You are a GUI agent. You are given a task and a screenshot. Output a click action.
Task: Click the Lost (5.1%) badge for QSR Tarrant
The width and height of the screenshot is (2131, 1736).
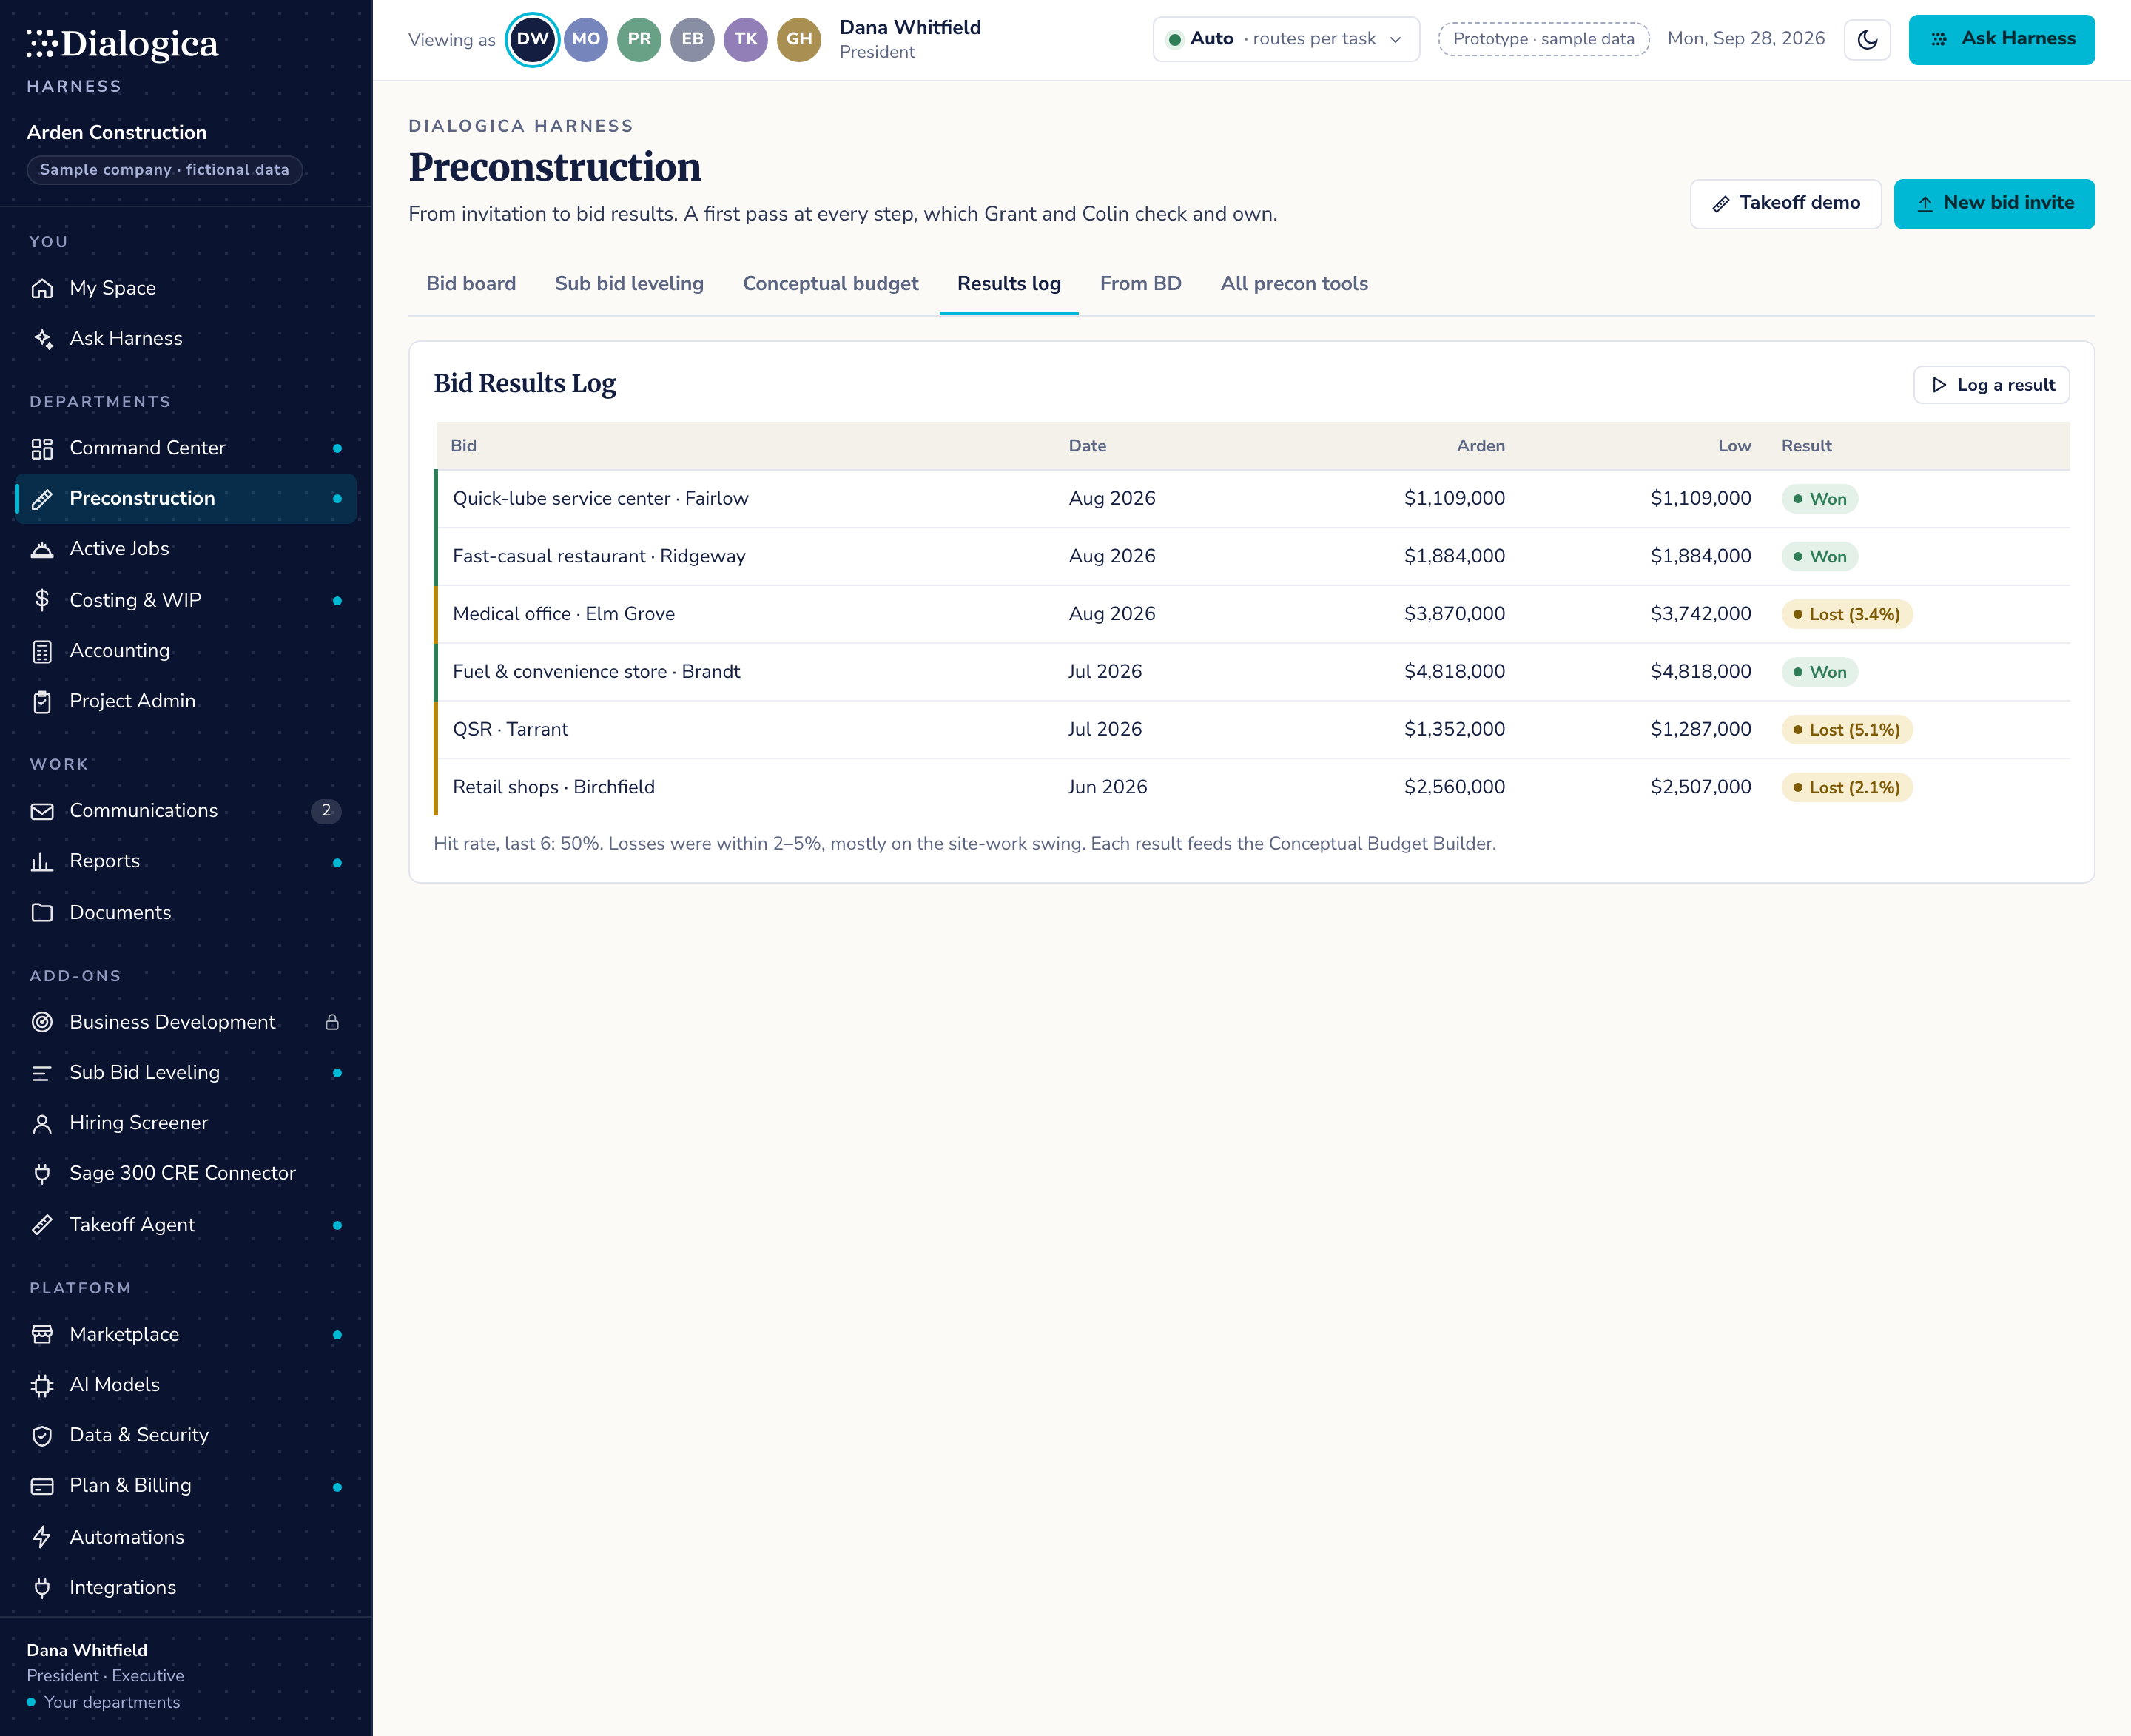click(1847, 730)
